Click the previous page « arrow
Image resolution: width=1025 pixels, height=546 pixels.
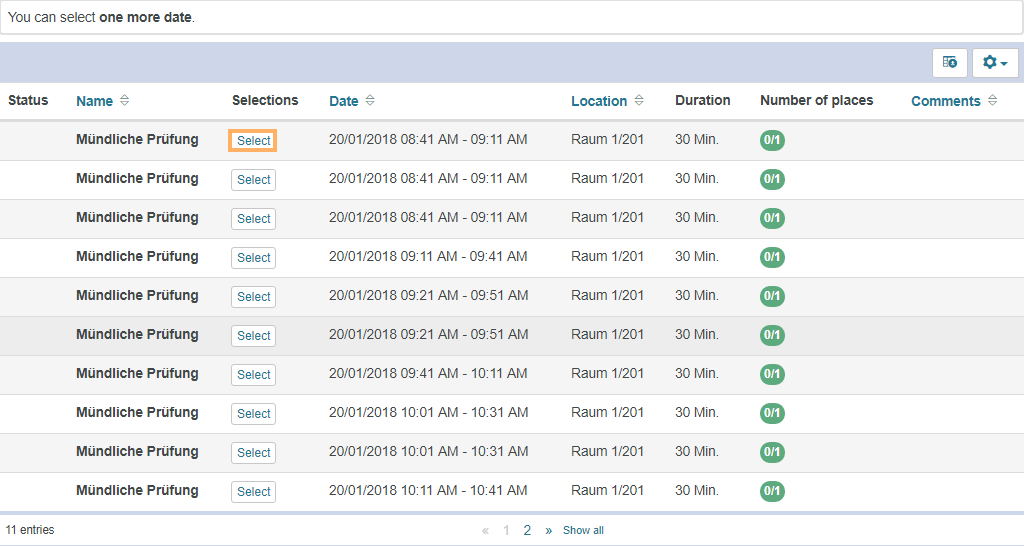pos(486,531)
